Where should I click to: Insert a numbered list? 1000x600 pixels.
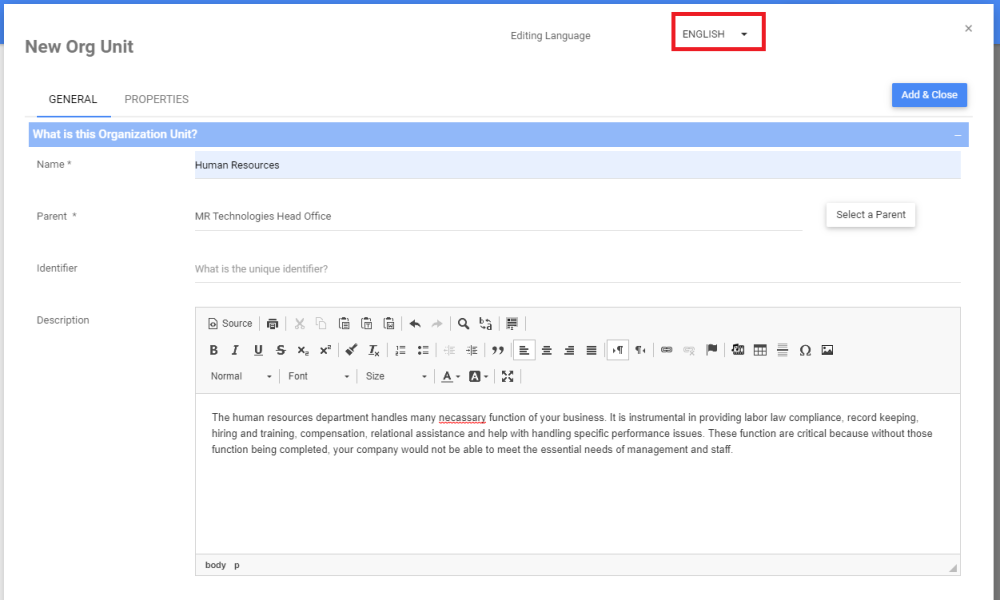(x=401, y=350)
